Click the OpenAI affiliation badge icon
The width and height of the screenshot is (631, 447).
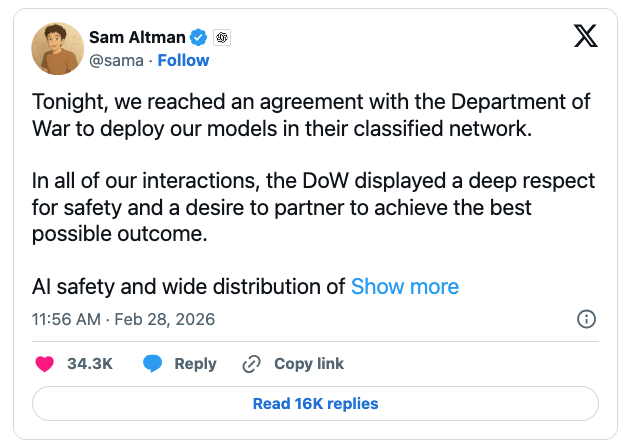click(x=224, y=37)
